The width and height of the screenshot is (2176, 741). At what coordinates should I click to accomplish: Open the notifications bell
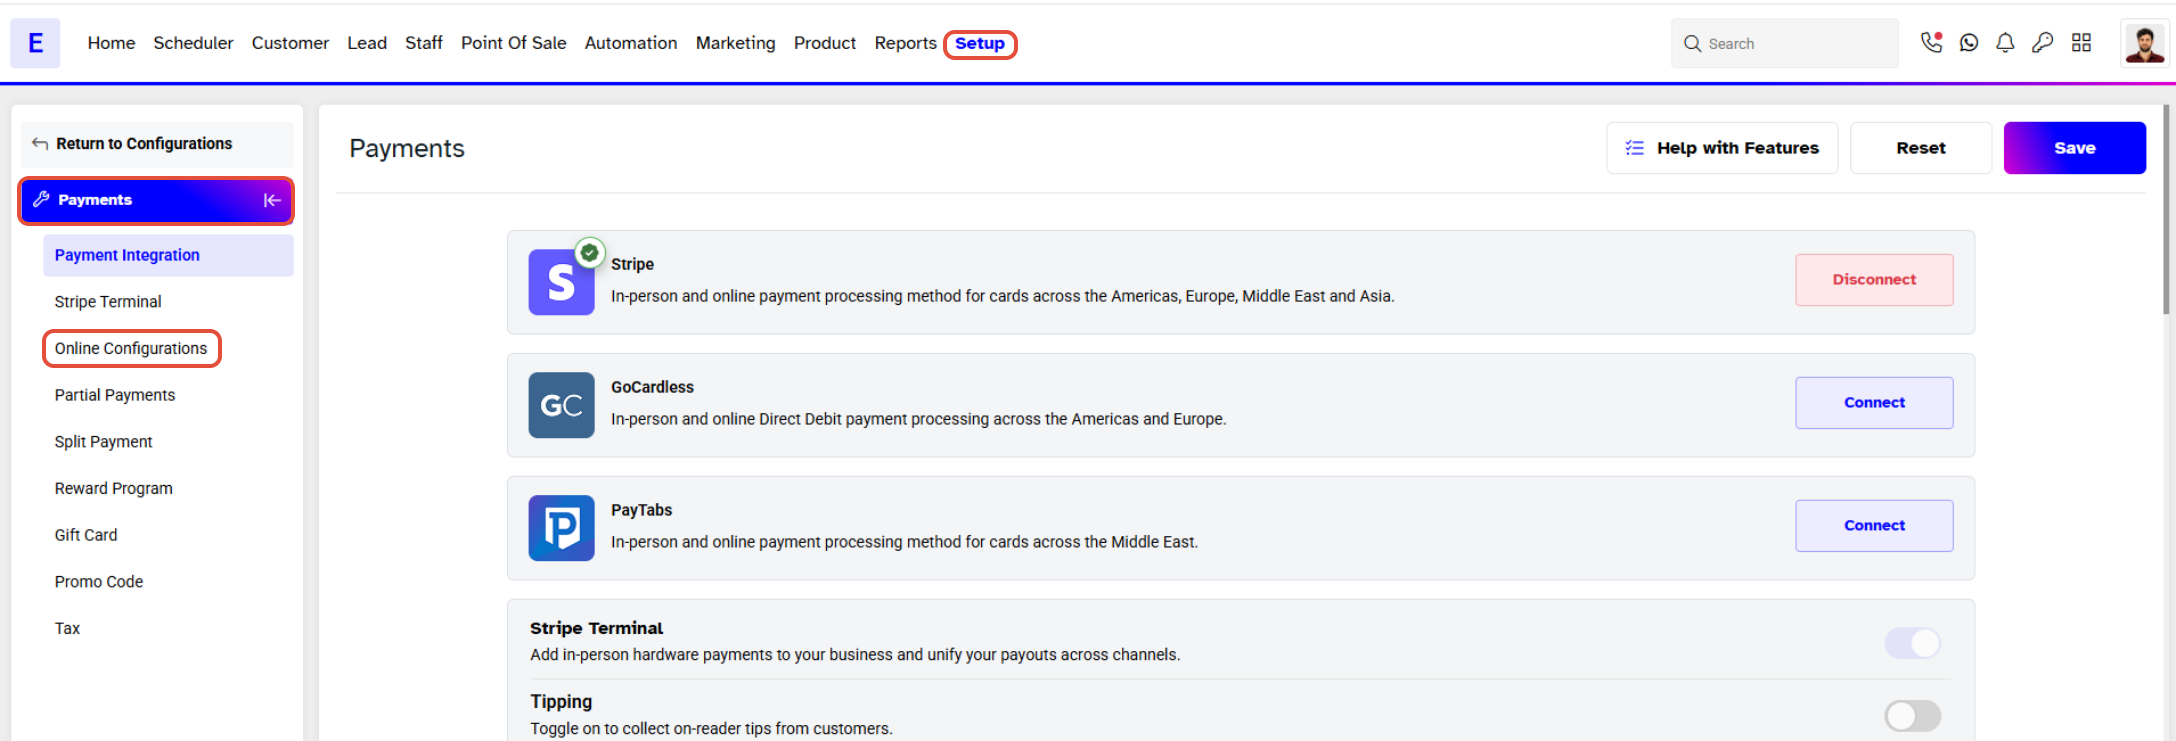pyautogui.click(x=2005, y=42)
